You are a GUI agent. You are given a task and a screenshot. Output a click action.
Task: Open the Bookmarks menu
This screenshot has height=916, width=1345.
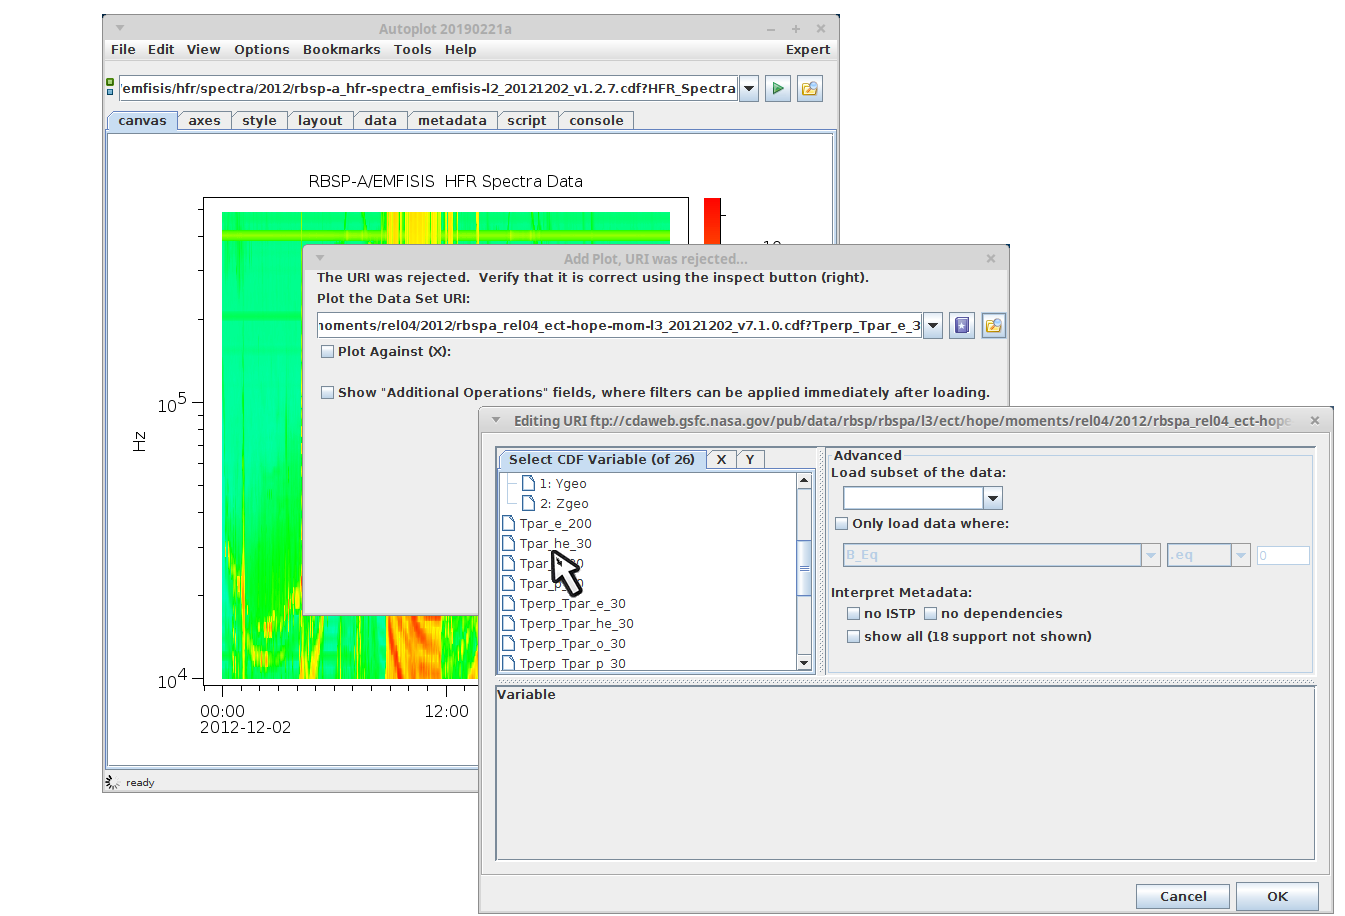click(x=341, y=50)
